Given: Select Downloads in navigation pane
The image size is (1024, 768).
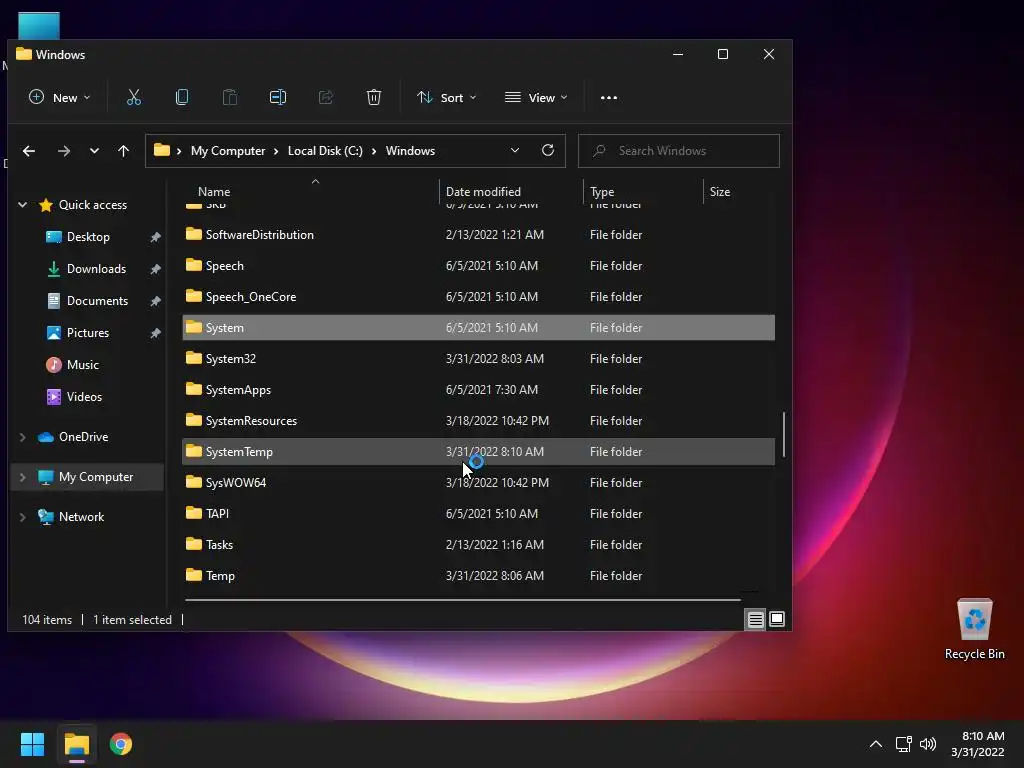Looking at the screenshot, I should tap(97, 269).
